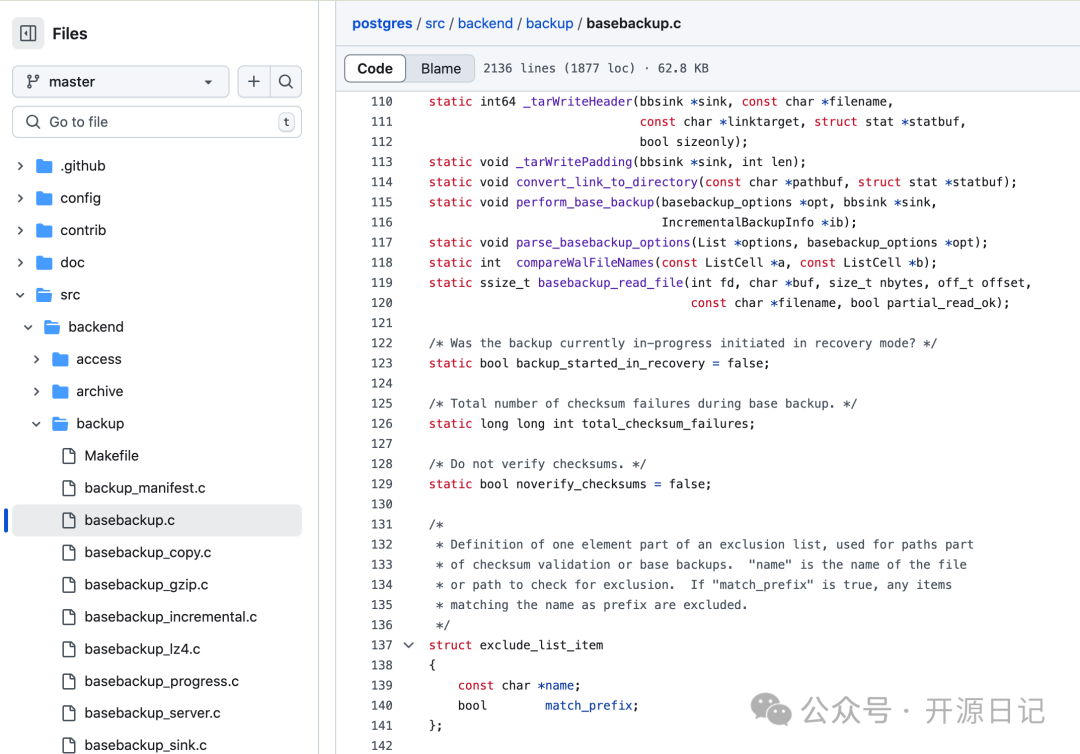
Task: Click the backup_manifest.c file icon
Action: [x=69, y=488]
